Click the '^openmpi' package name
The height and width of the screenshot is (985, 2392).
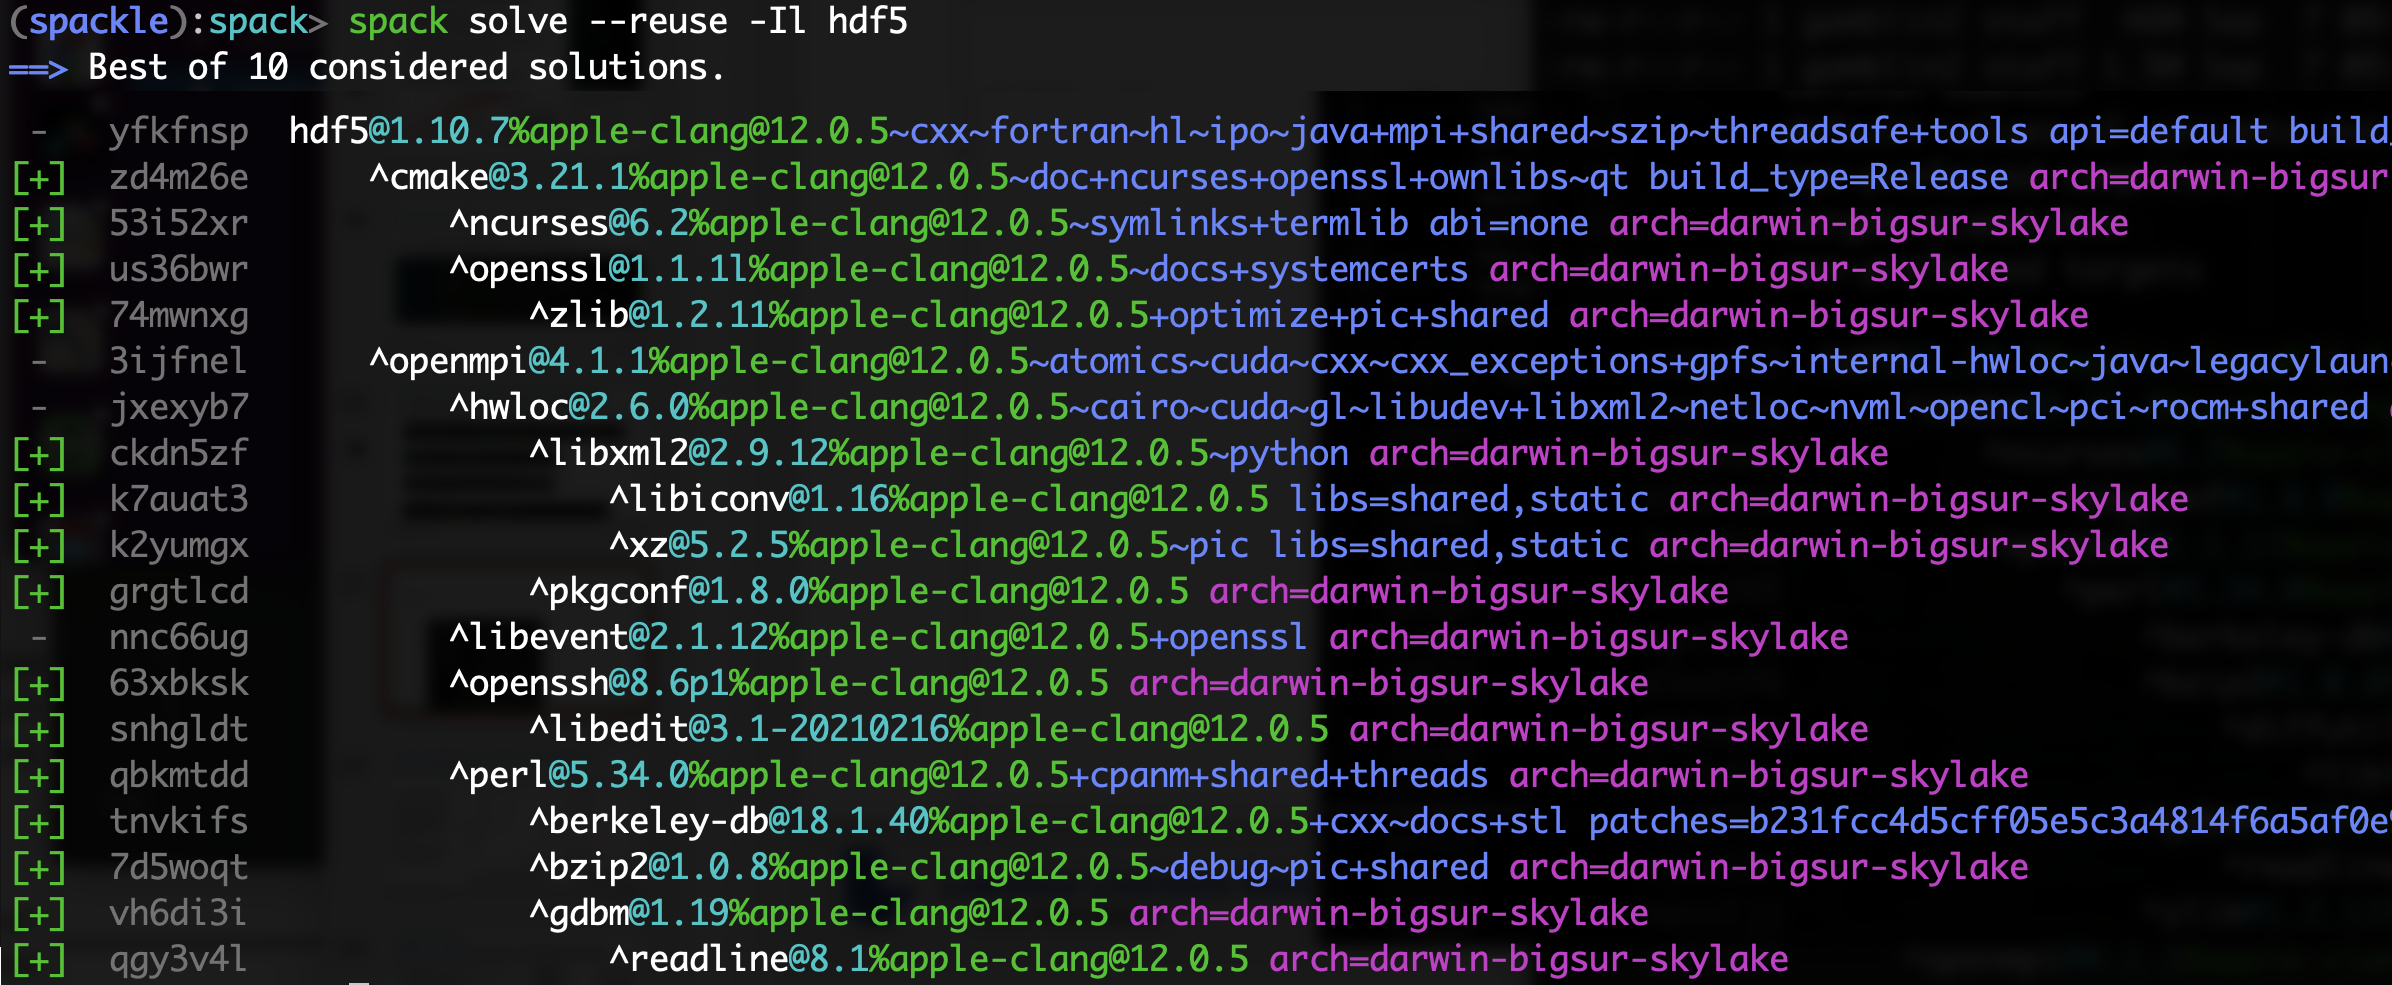point(448,361)
